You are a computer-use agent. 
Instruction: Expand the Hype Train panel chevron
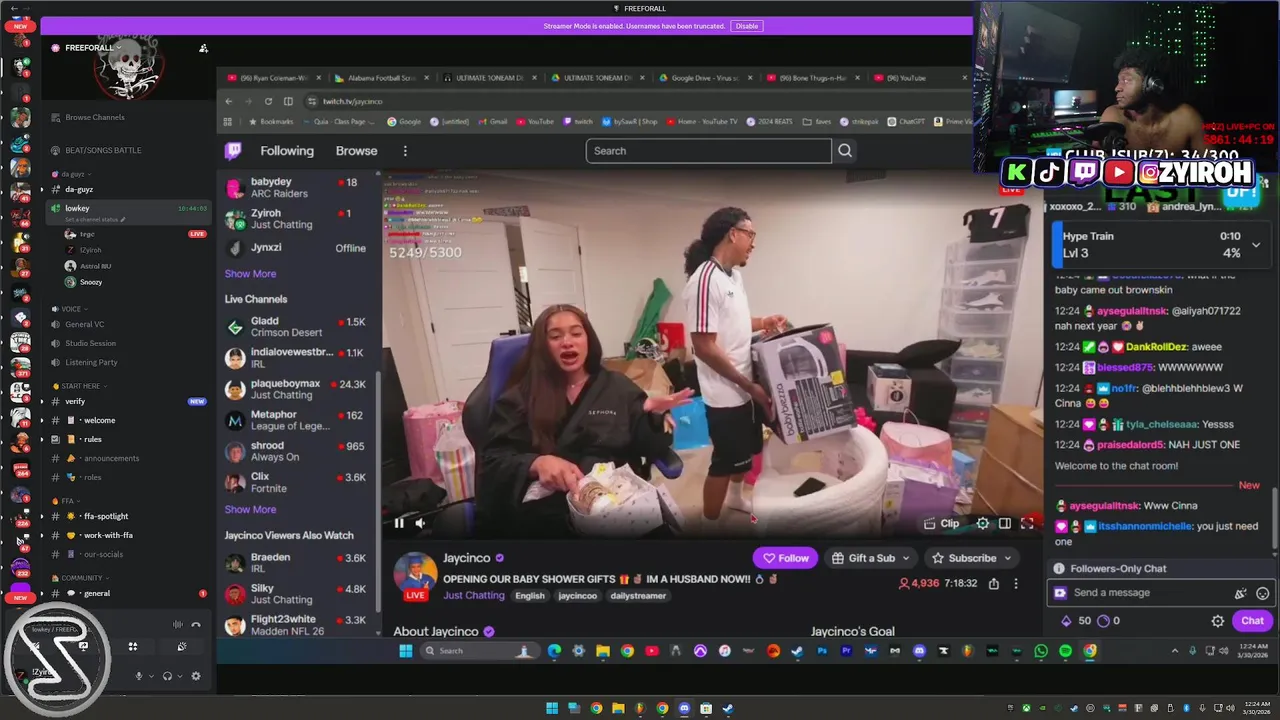[x=1256, y=244]
